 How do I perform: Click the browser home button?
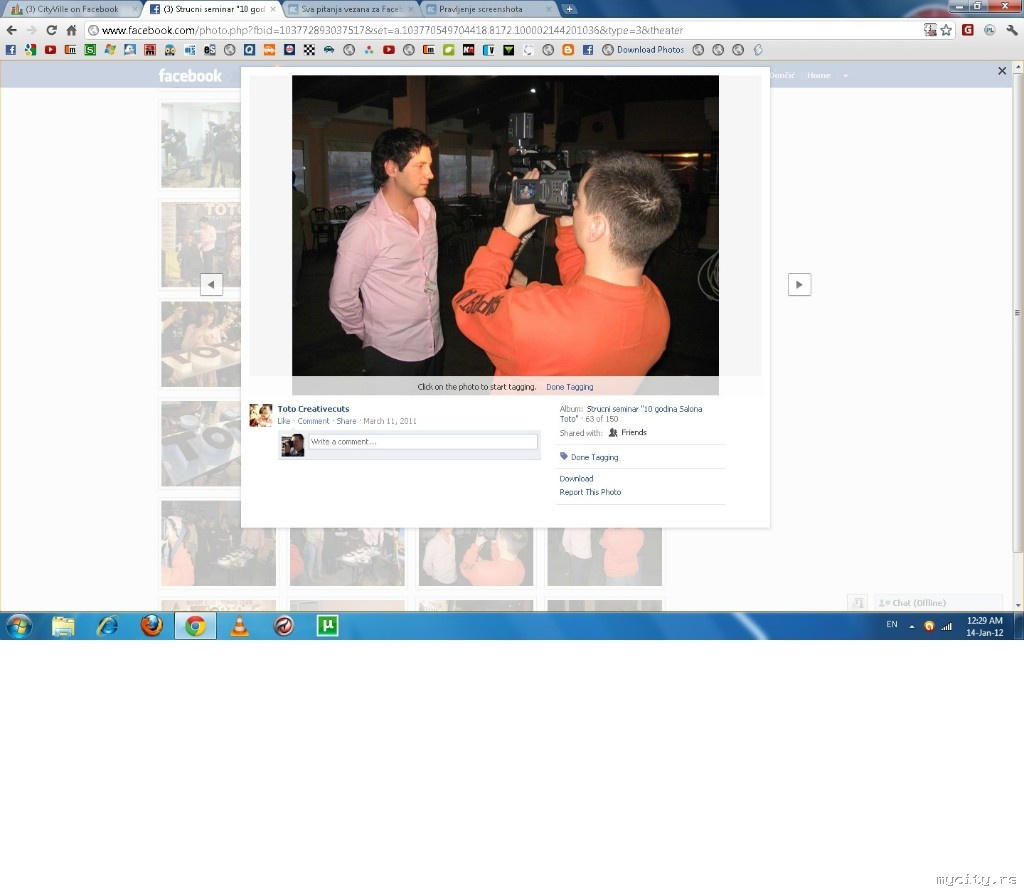71,30
